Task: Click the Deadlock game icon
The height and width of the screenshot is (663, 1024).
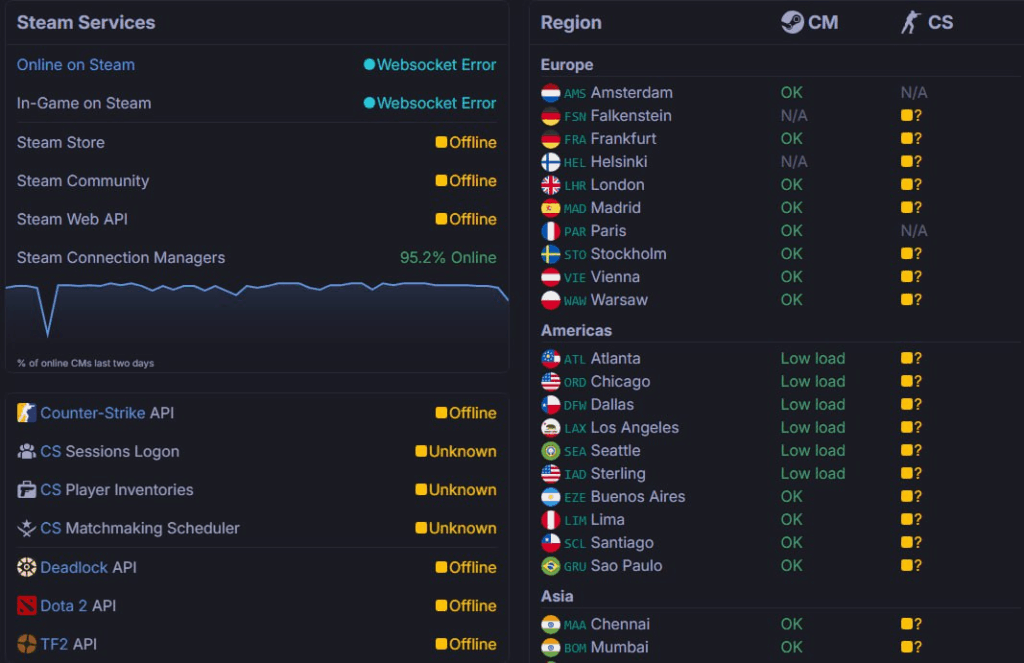Action: 27,567
